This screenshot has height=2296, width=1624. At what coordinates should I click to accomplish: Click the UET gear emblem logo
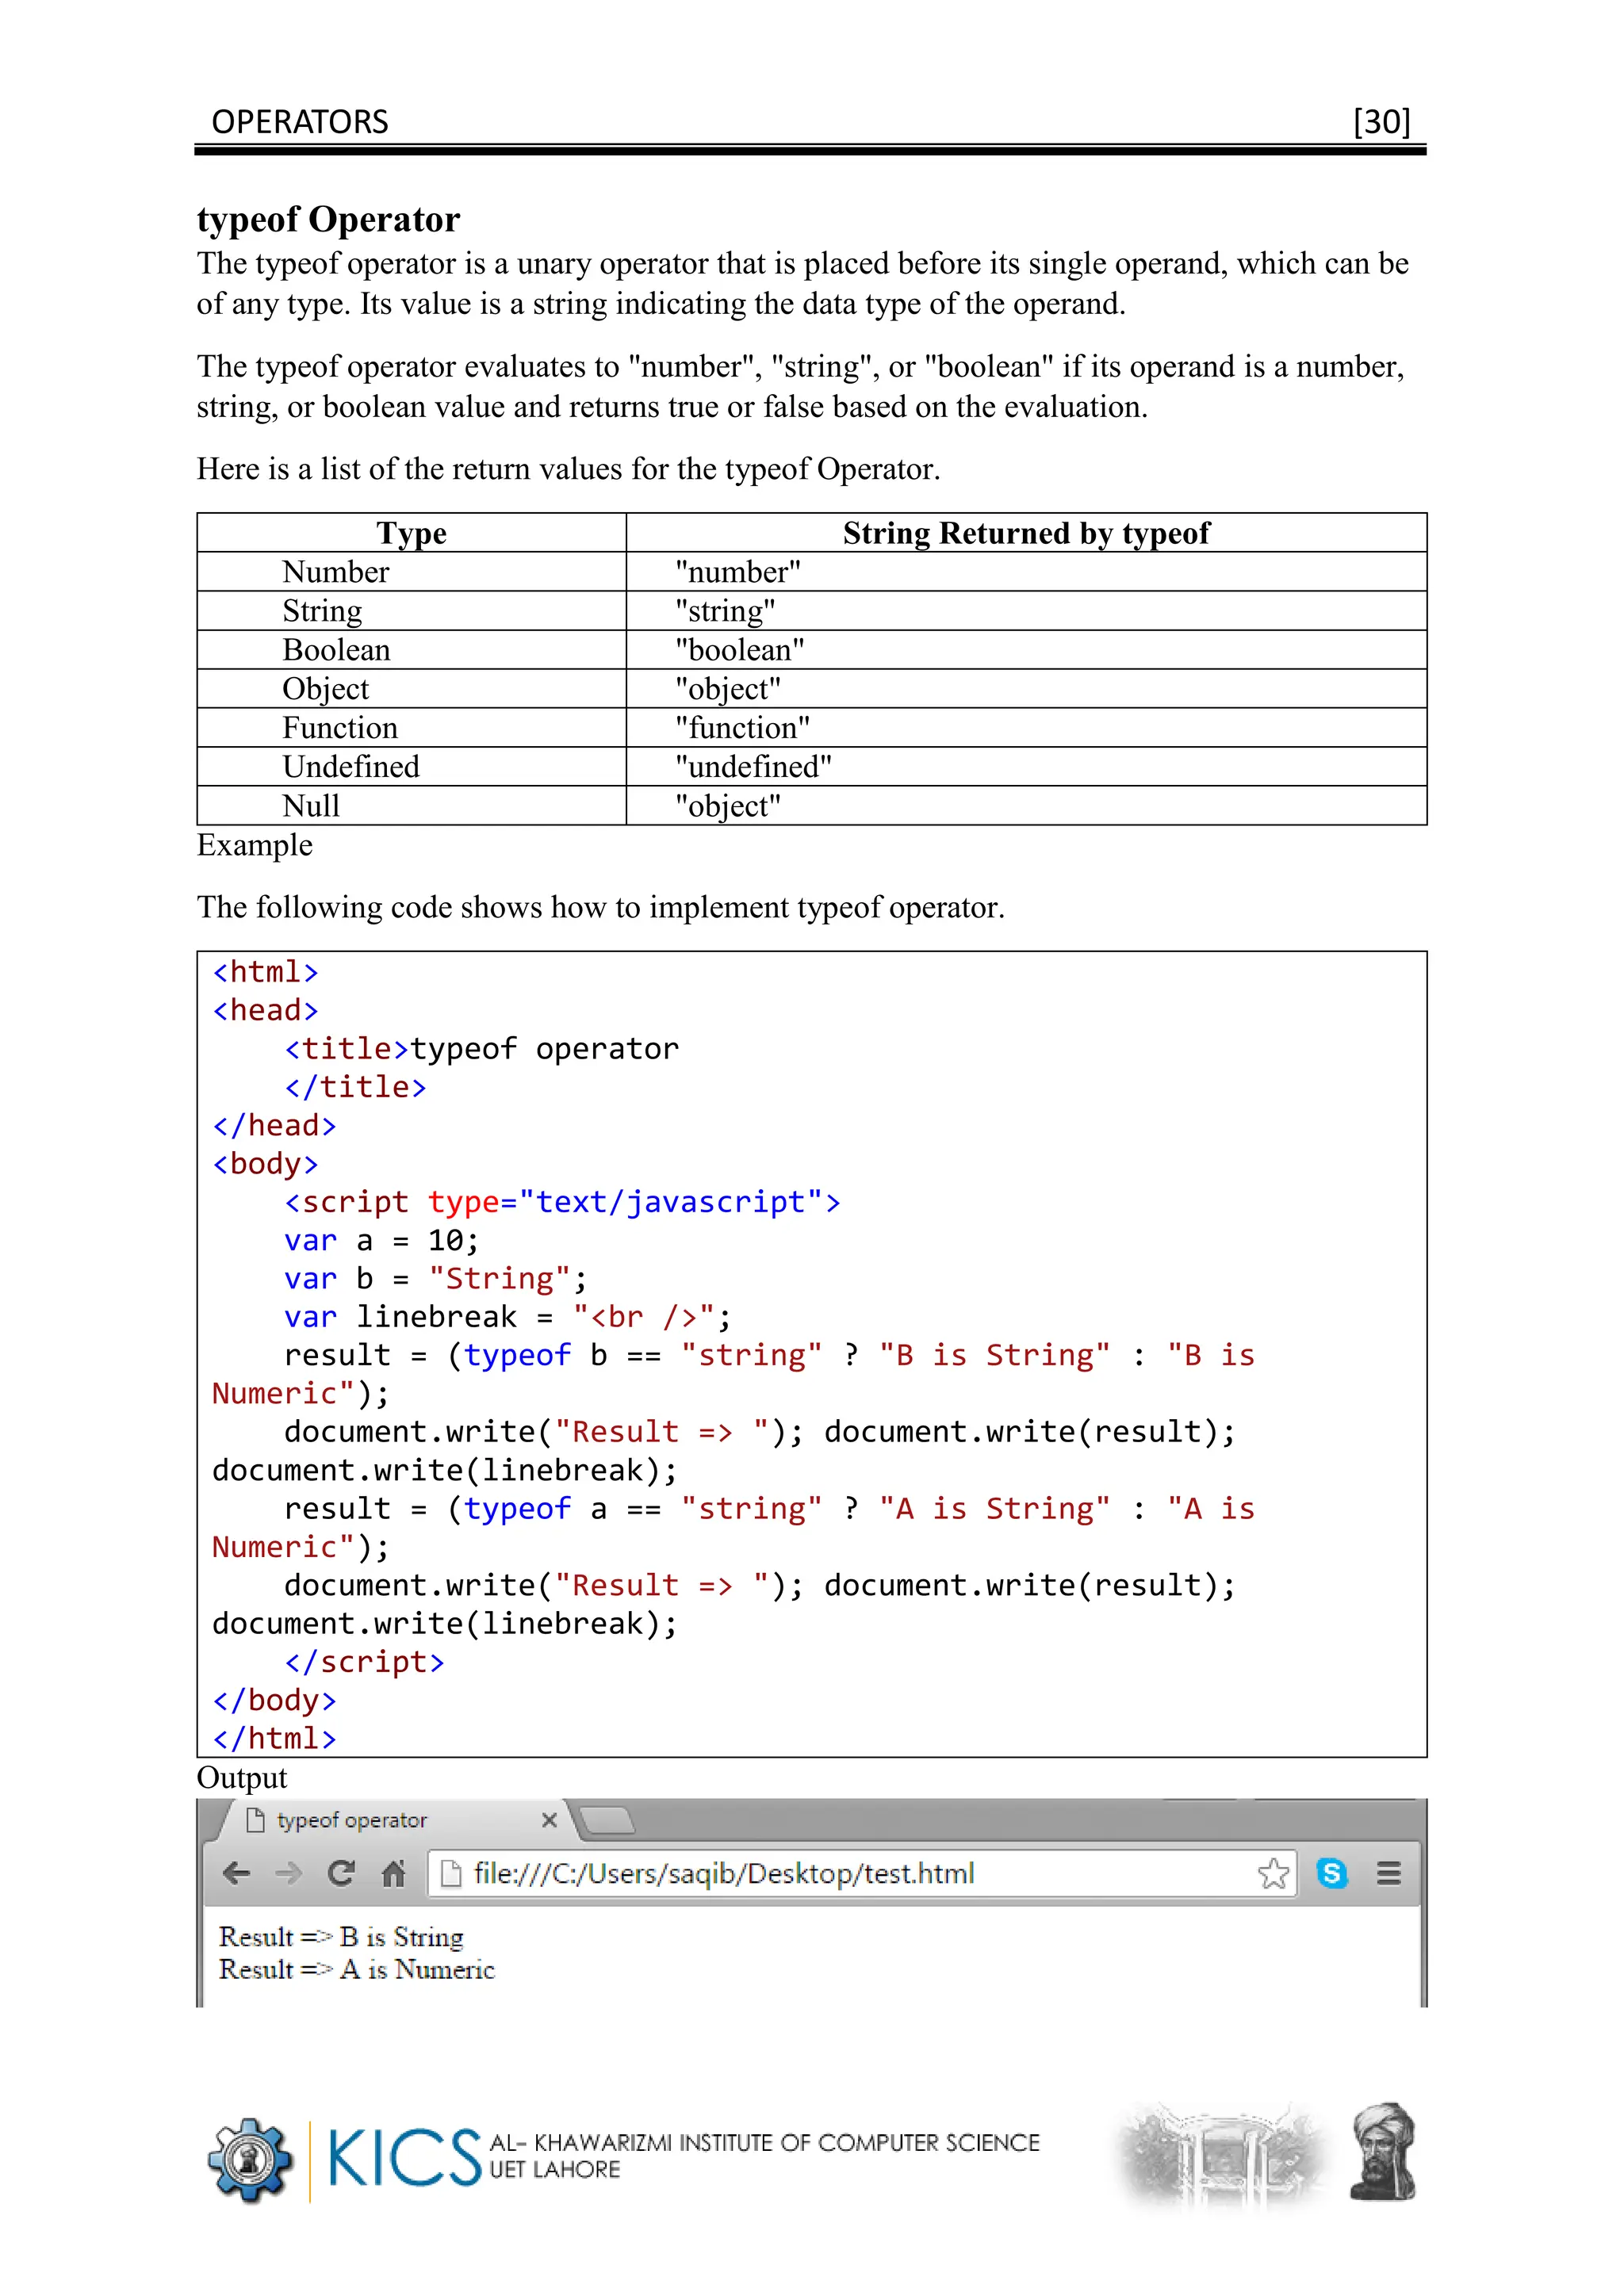[x=250, y=2159]
